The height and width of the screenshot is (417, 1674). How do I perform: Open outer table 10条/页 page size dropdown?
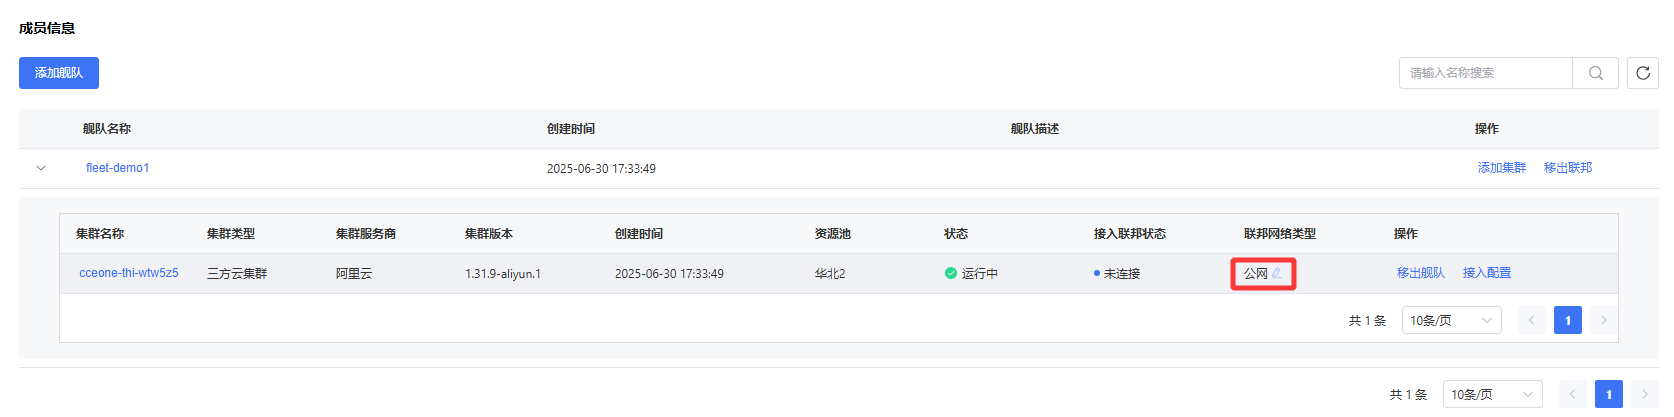click(1493, 394)
